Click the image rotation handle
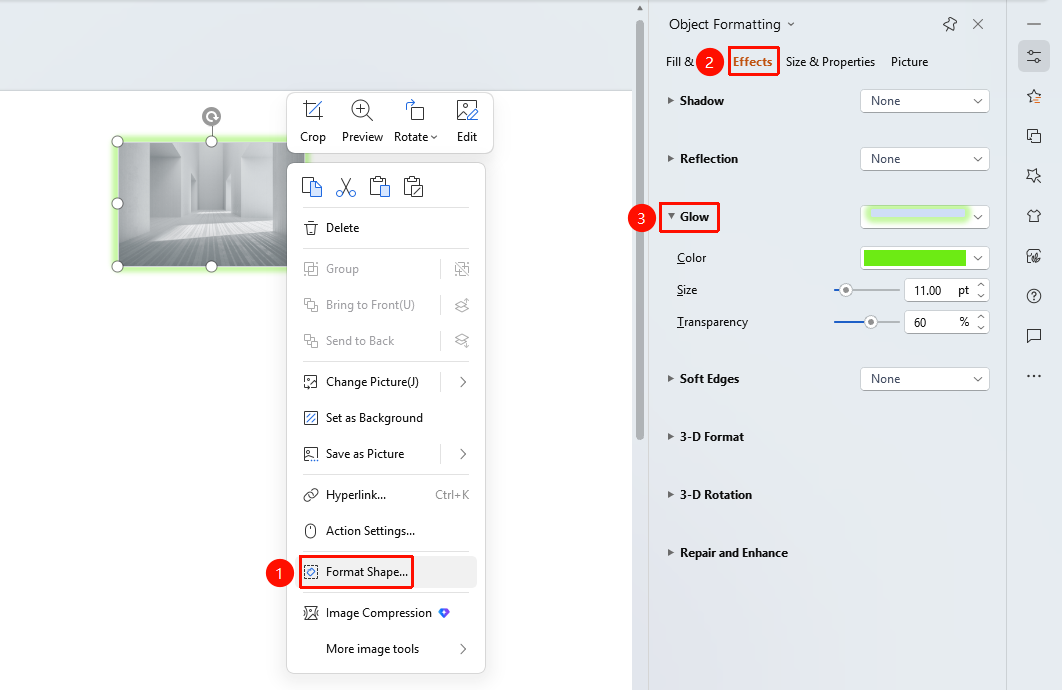This screenshot has width=1062, height=690. [x=211, y=116]
